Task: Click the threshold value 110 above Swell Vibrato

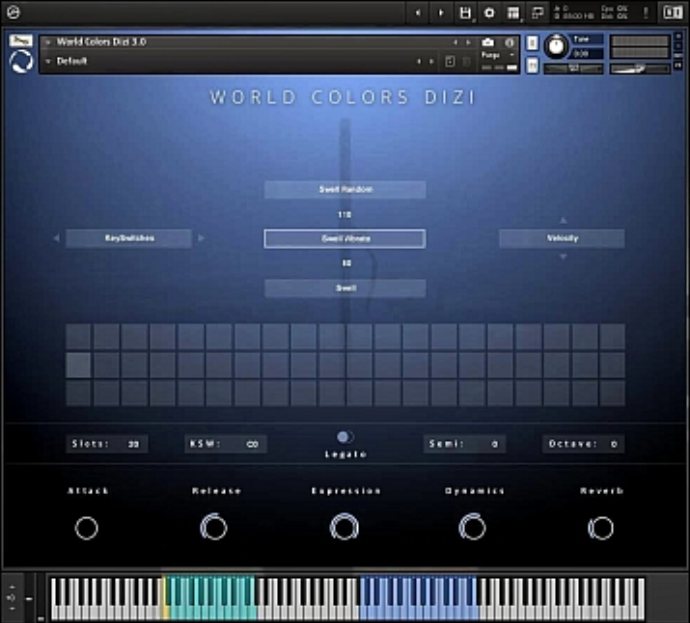Action: (344, 215)
